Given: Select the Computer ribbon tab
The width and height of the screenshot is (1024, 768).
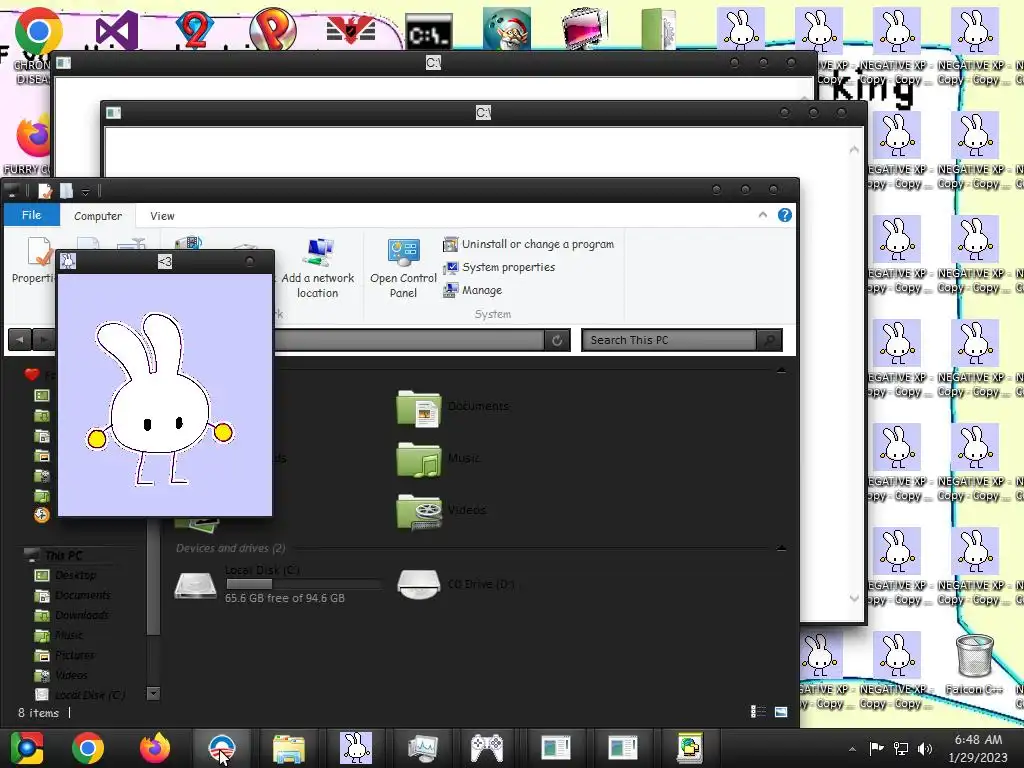Looking at the screenshot, I should 98,216.
